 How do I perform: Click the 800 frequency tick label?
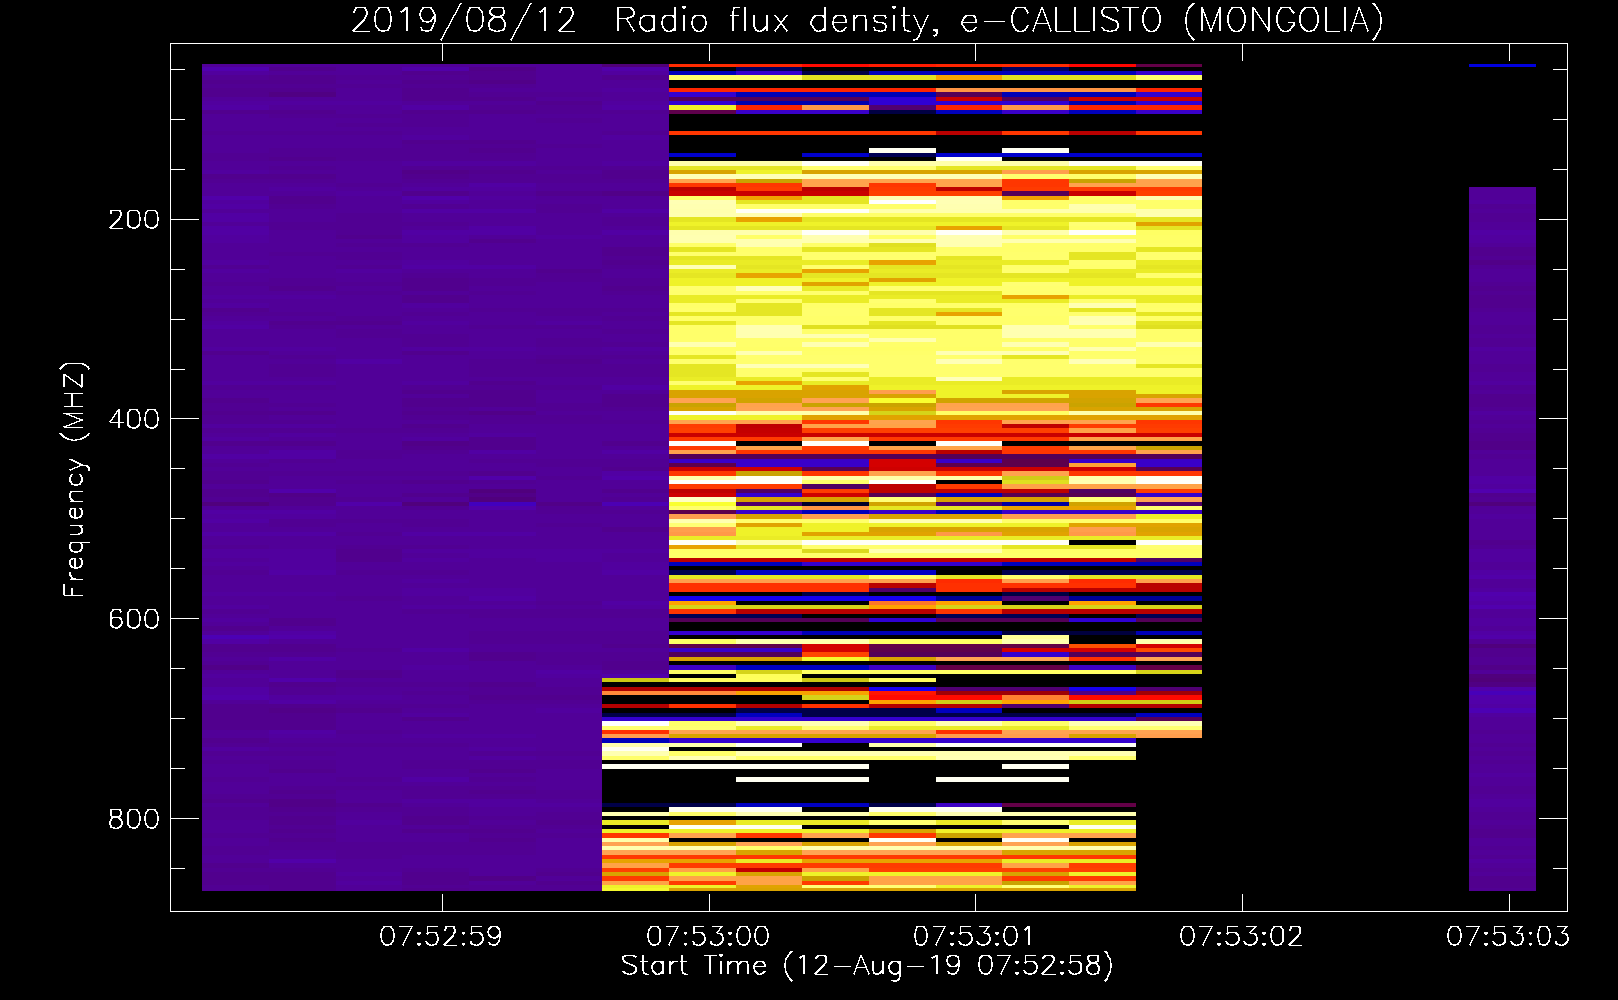click(134, 819)
